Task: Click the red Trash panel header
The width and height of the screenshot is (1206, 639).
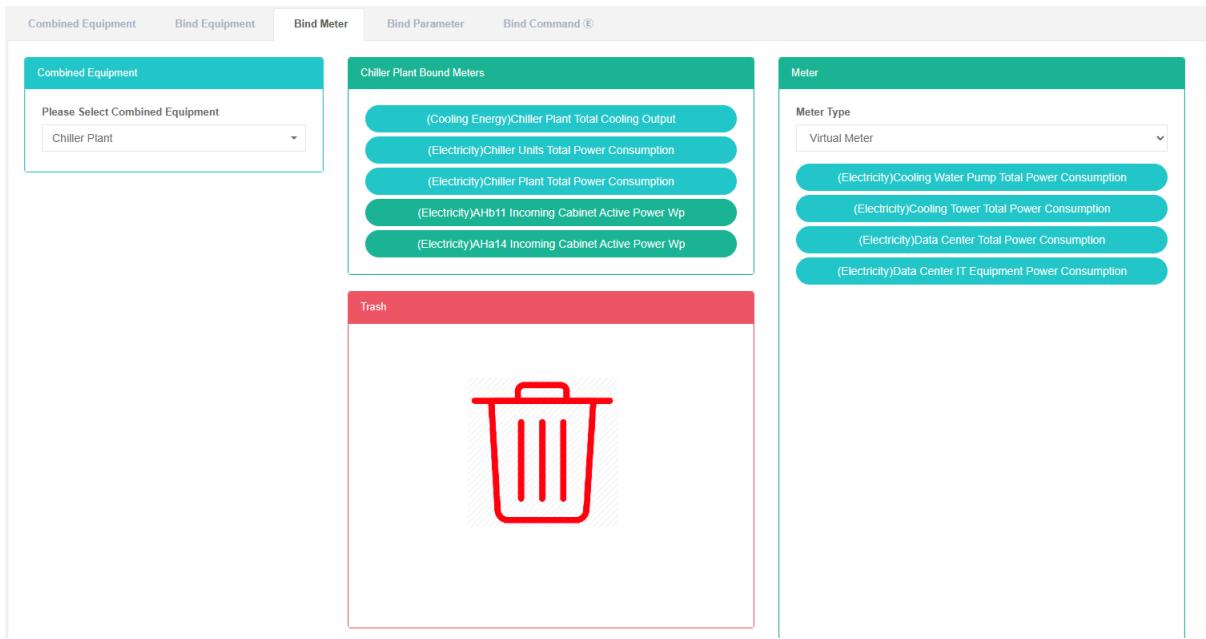Action: 551,307
